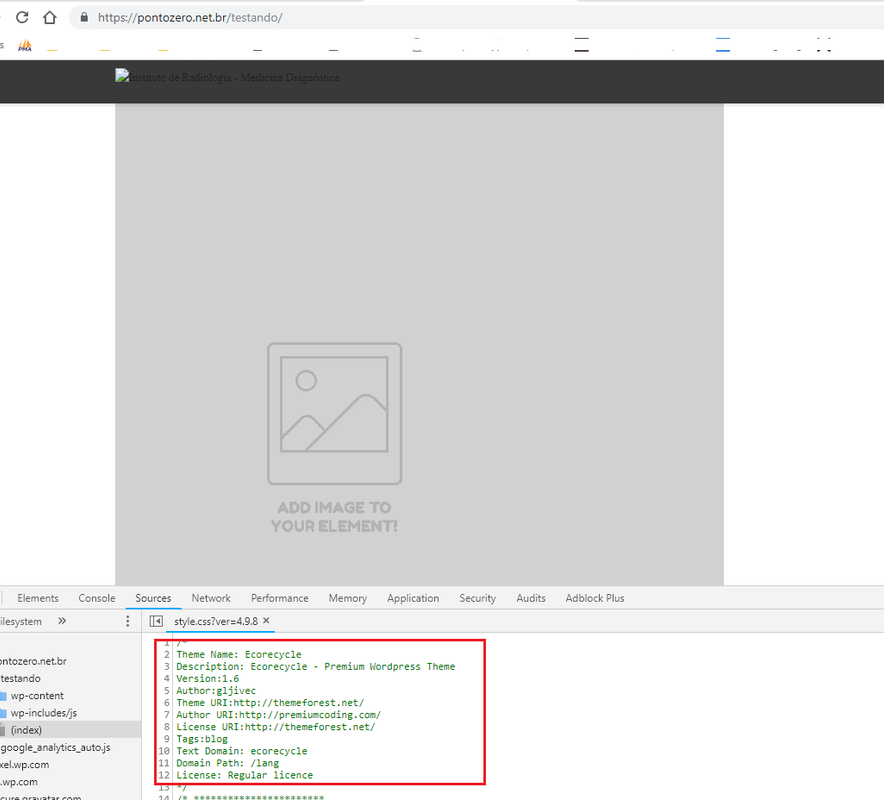Open the Network tab

coord(211,598)
